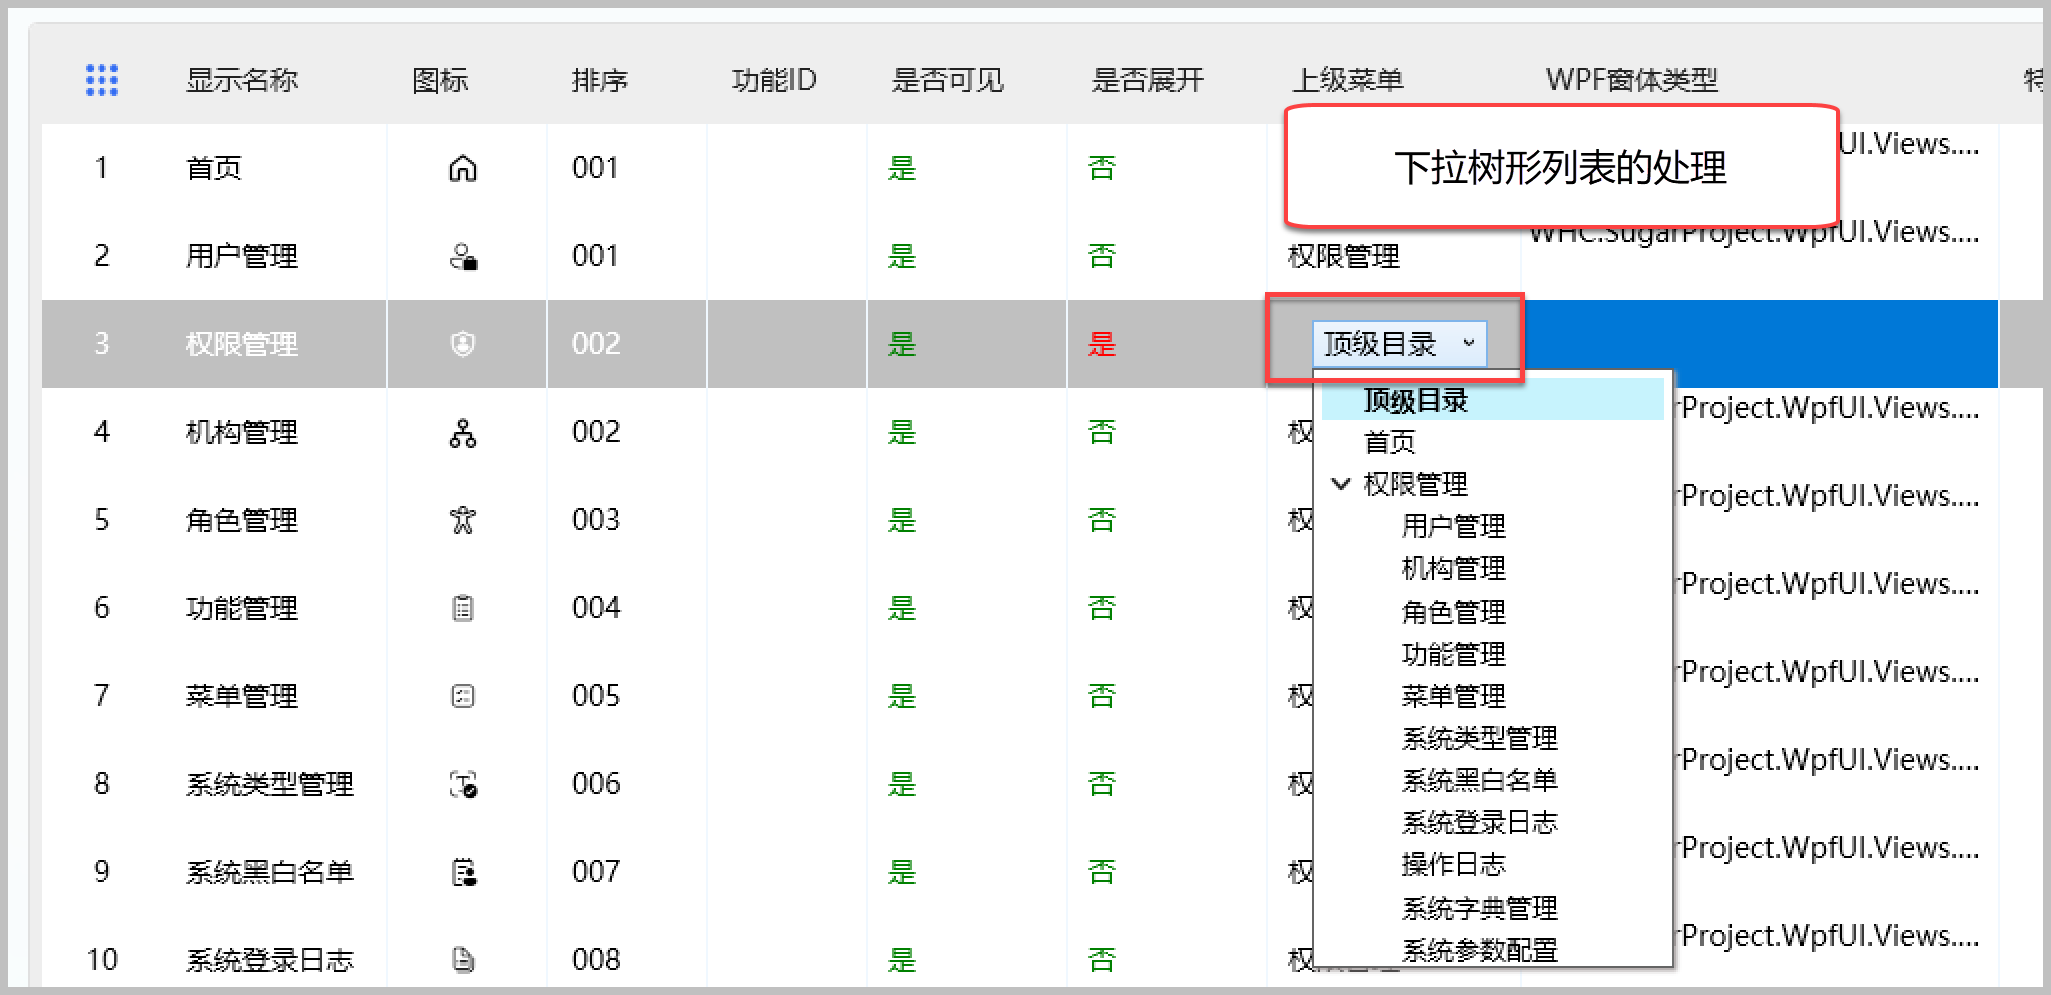
Task: Click the list icon in the 菜单管理 row
Action: (462, 695)
